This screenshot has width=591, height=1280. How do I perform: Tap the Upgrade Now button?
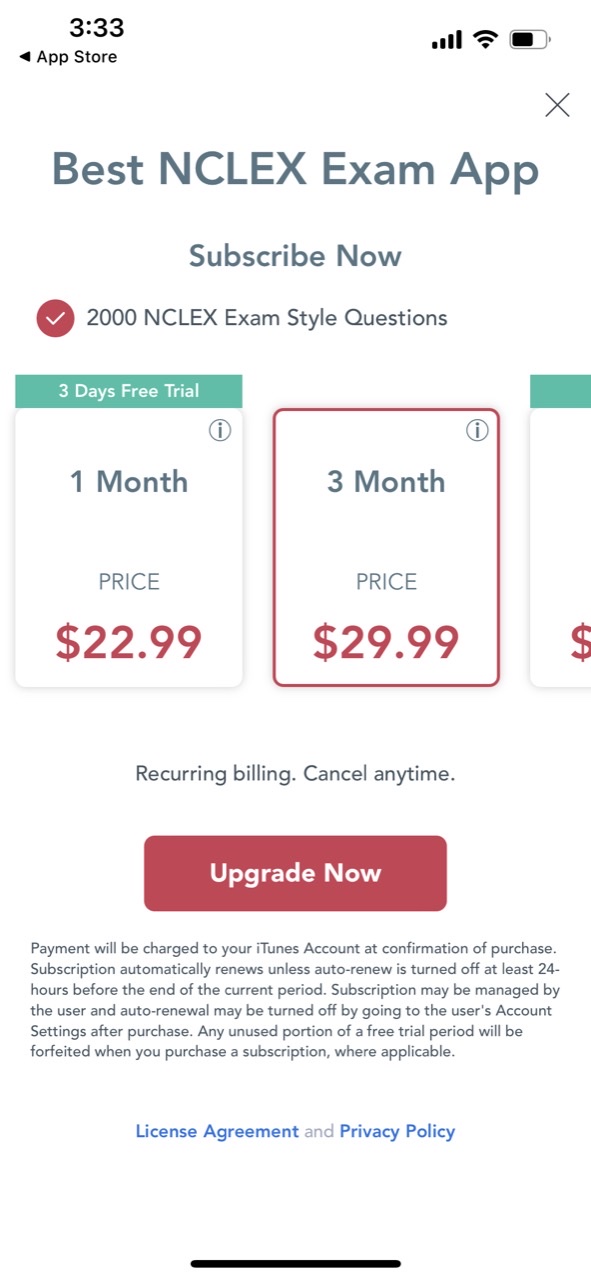(x=295, y=873)
